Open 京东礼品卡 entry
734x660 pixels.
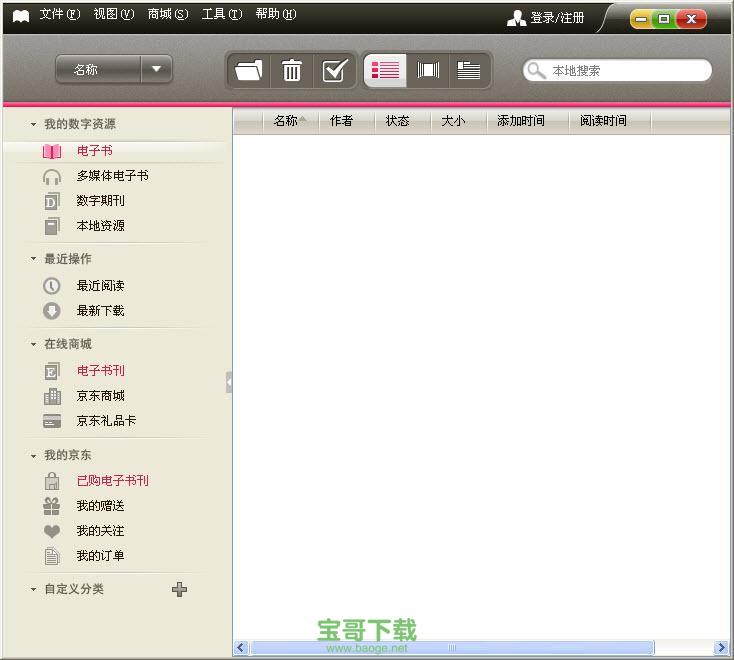tap(107, 421)
